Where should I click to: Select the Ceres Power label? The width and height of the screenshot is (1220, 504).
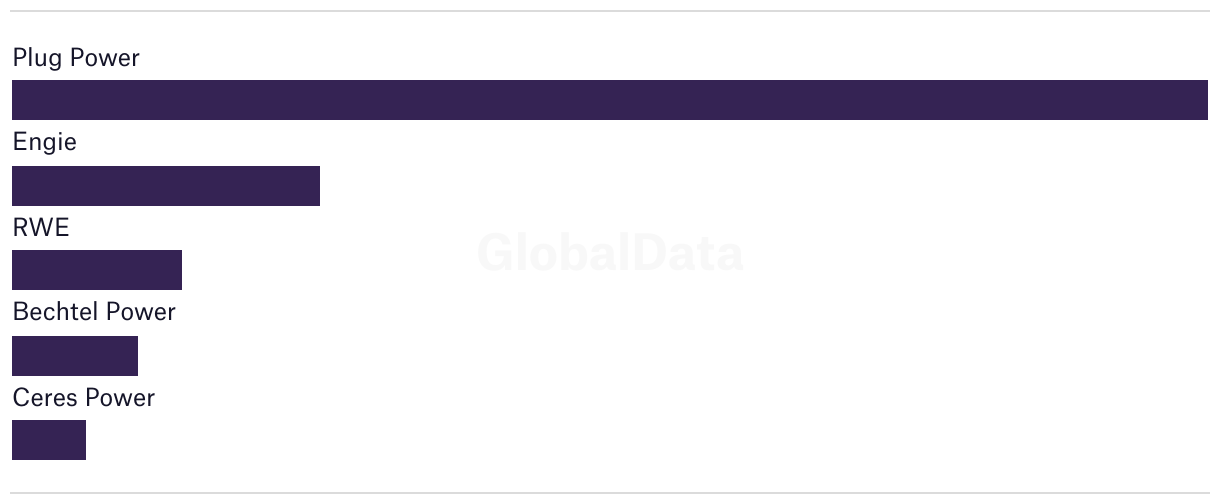click(84, 398)
